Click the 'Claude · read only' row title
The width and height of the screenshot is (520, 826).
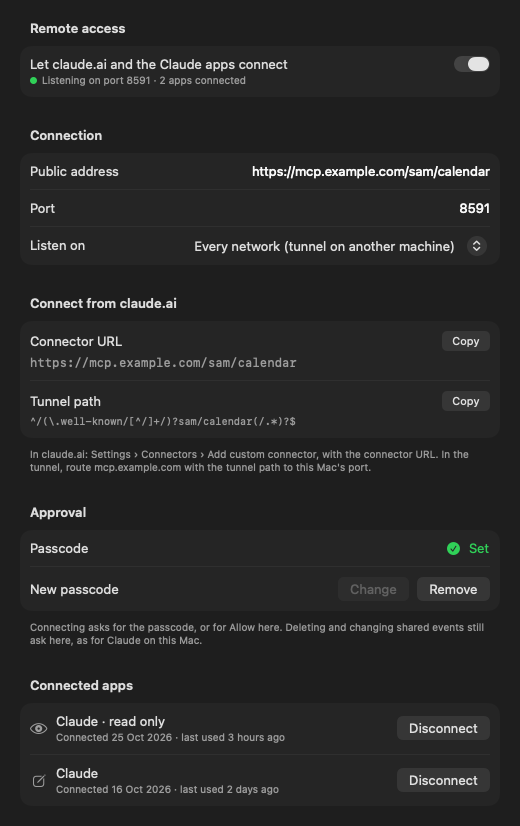tap(111, 722)
